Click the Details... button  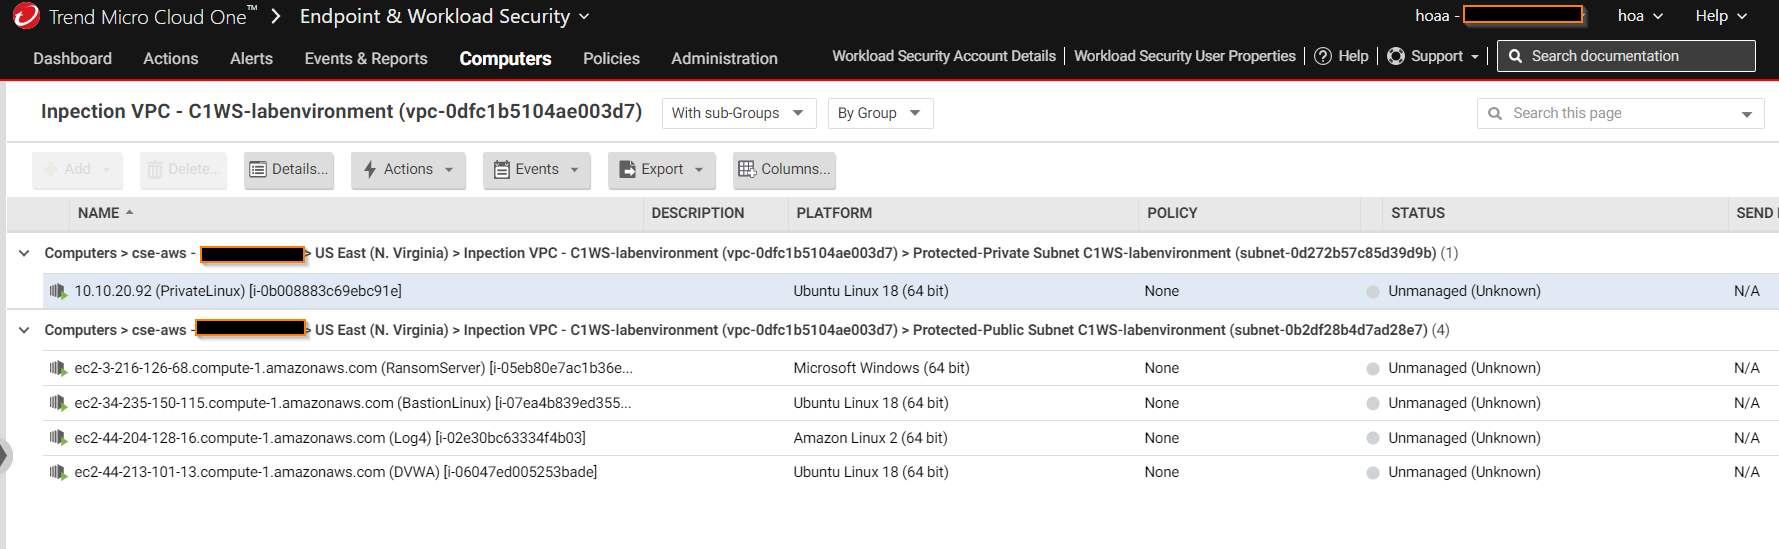coord(289,170)
